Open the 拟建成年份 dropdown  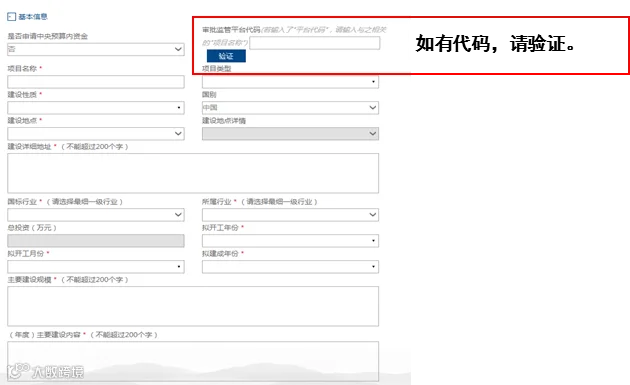pos(290,267)
